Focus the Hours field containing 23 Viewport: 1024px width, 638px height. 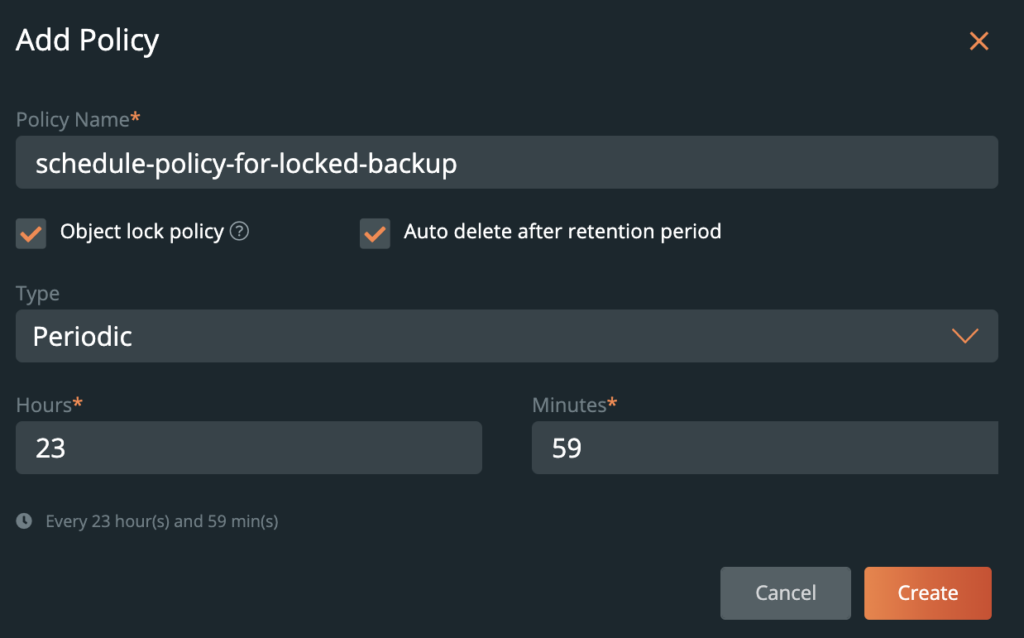[248, 448]
